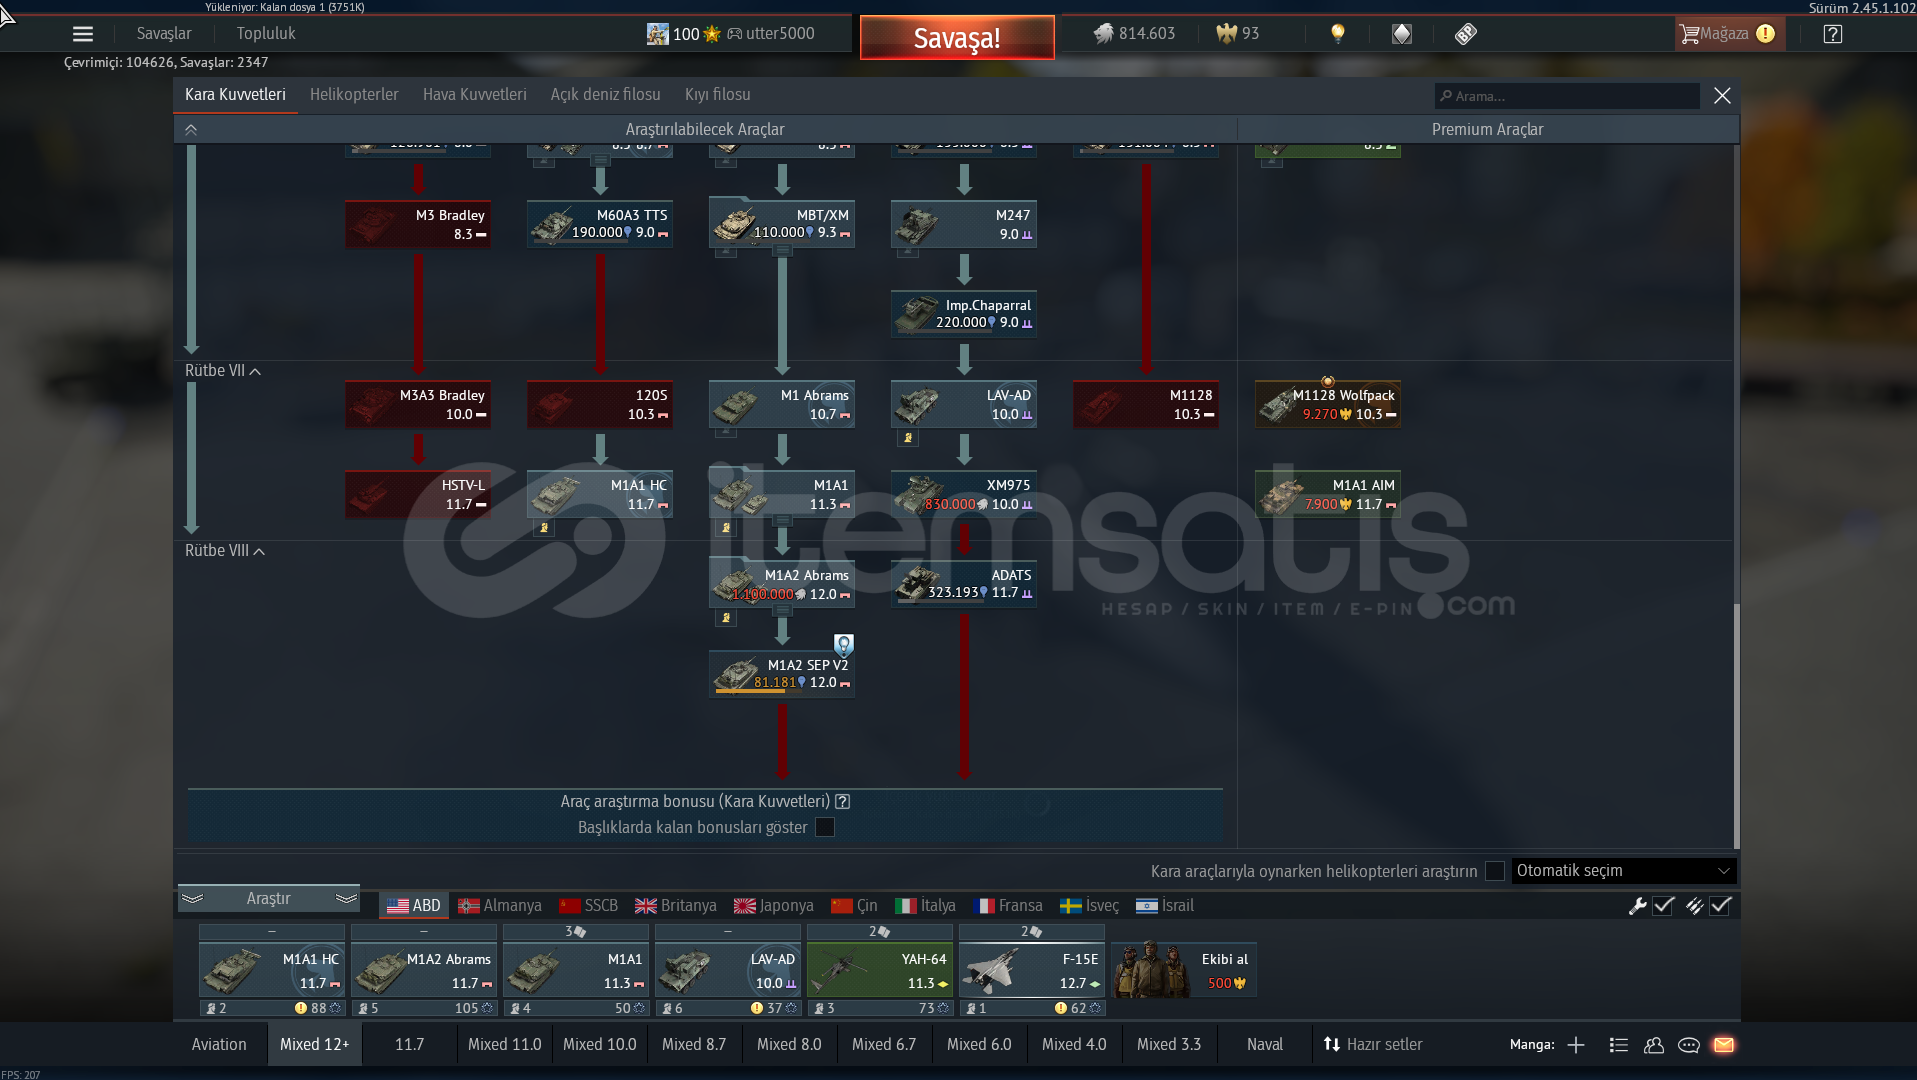Image resolution: width=1917 pixels, height=1080 pixels.
Task: Open the hamburger main menu
Action: 83,34
